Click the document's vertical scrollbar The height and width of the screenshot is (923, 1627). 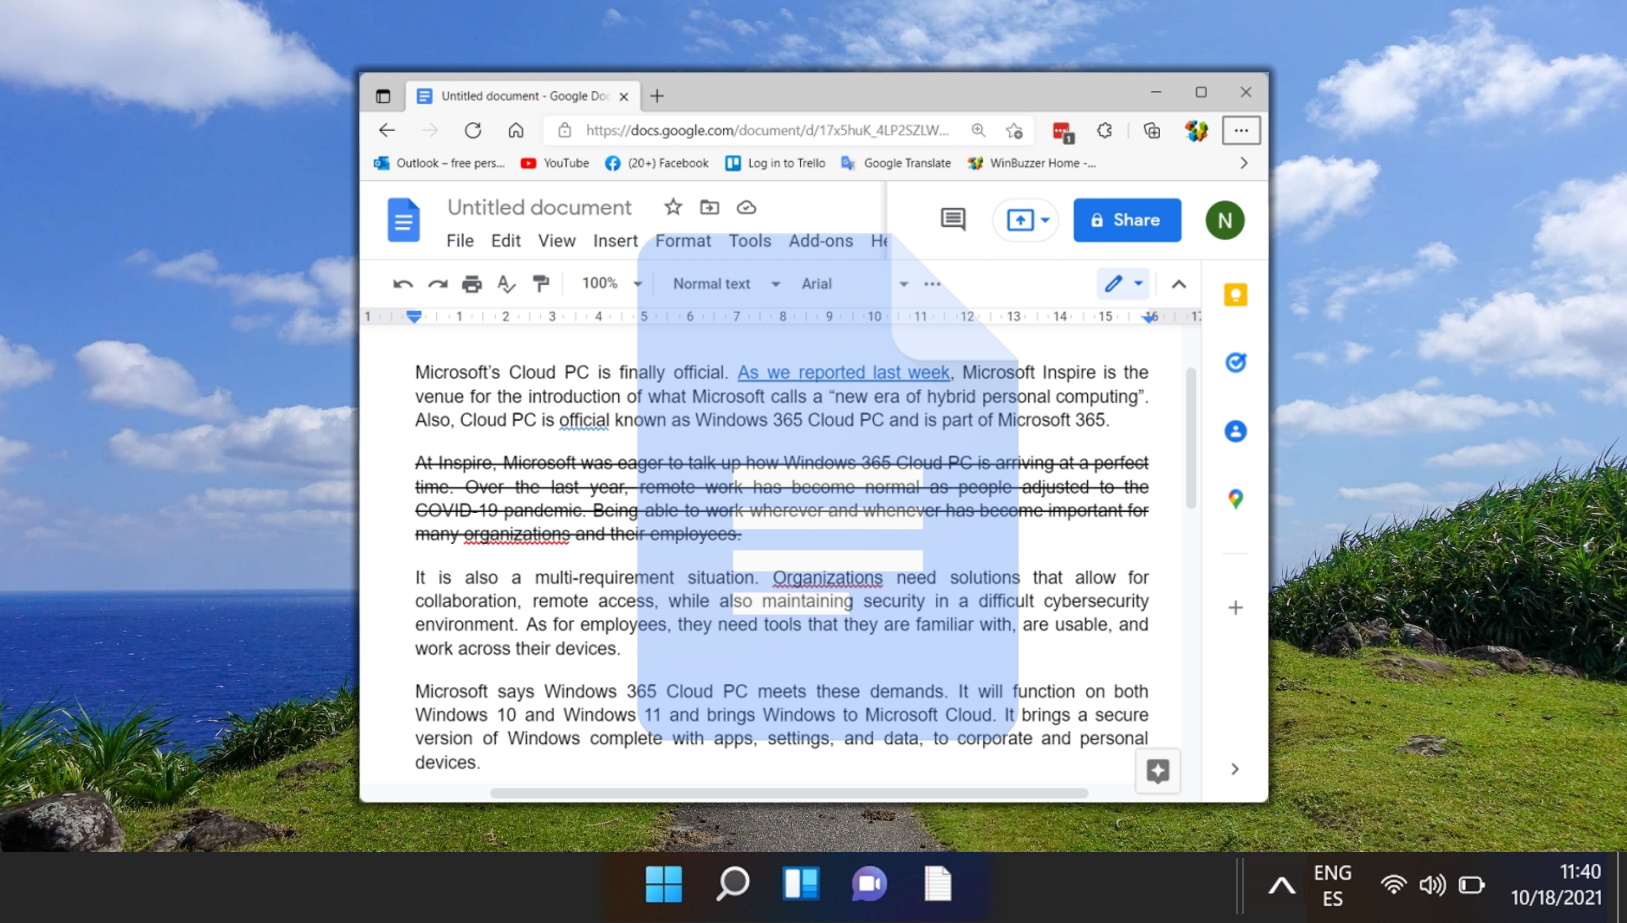(x=1190, y=439)
